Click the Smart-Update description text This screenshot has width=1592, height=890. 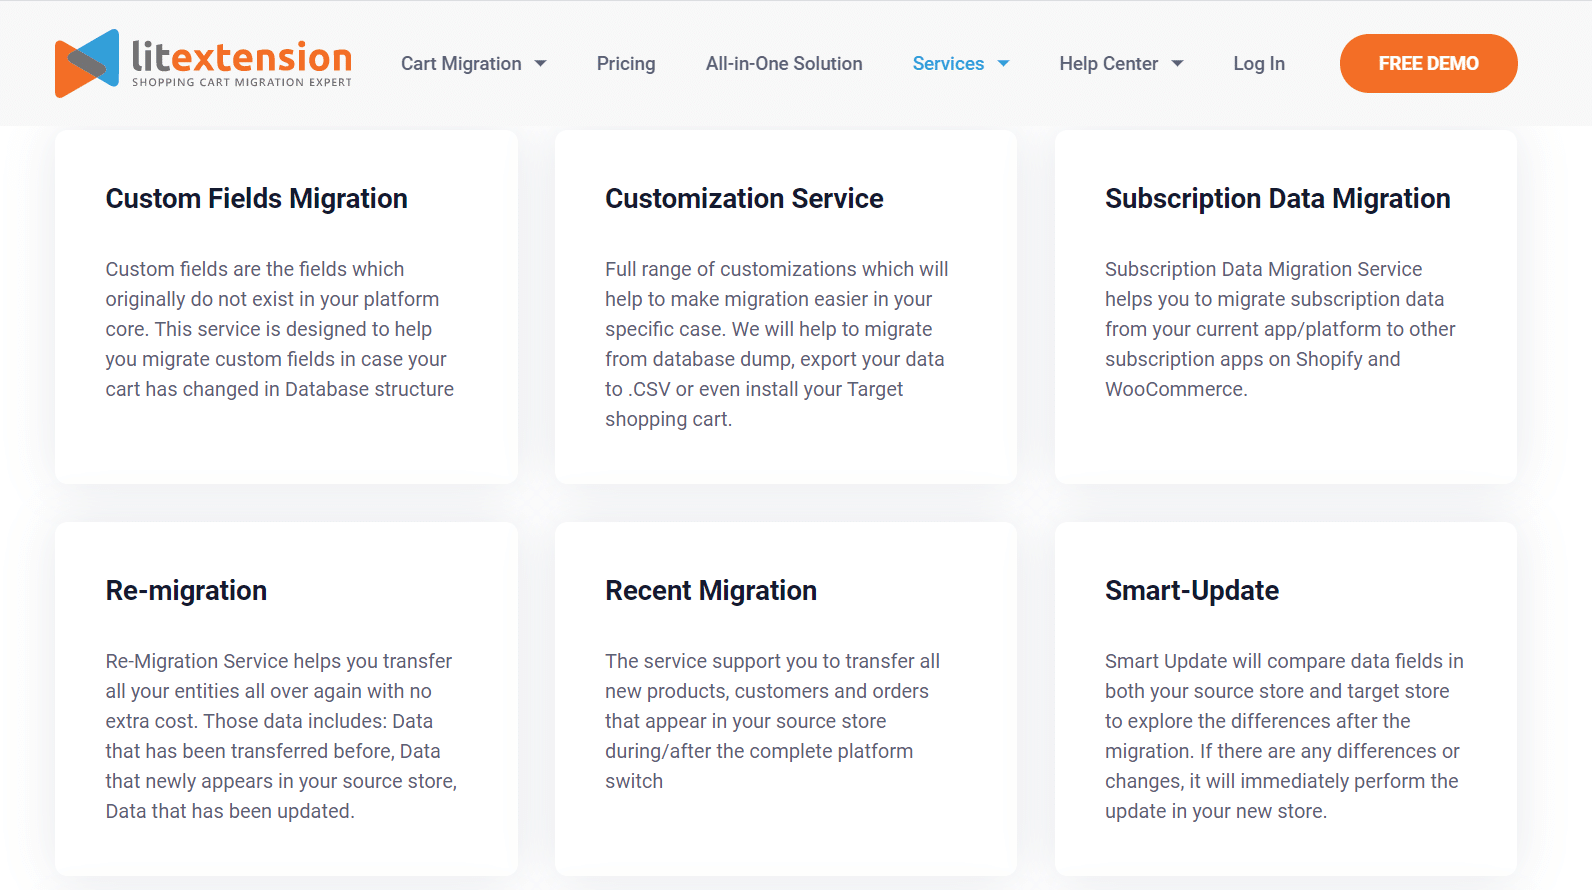tap(1284, 736)
